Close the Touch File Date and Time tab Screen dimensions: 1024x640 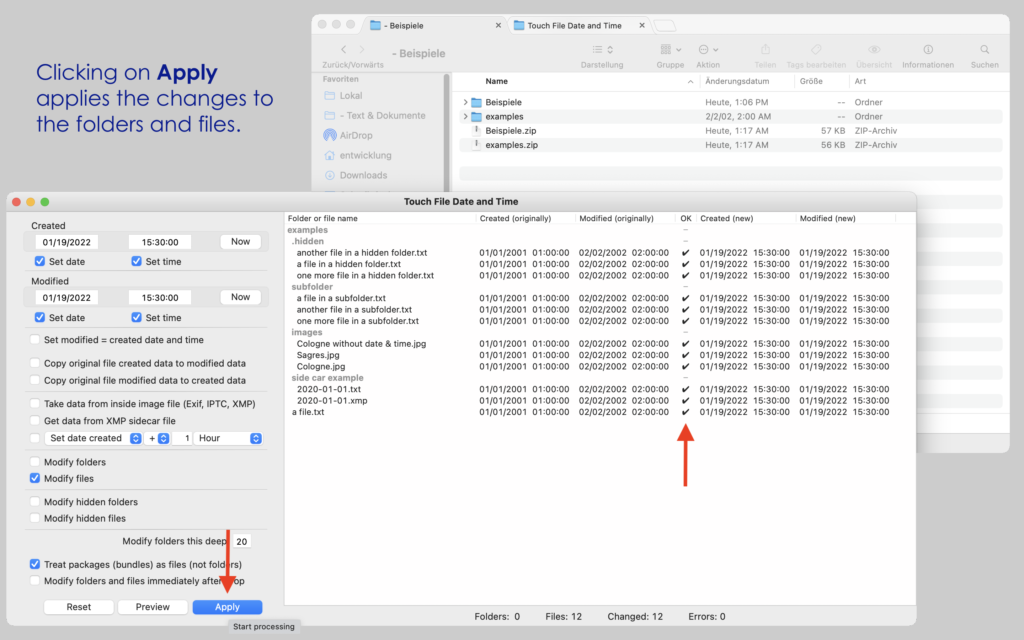click(642, 25)
